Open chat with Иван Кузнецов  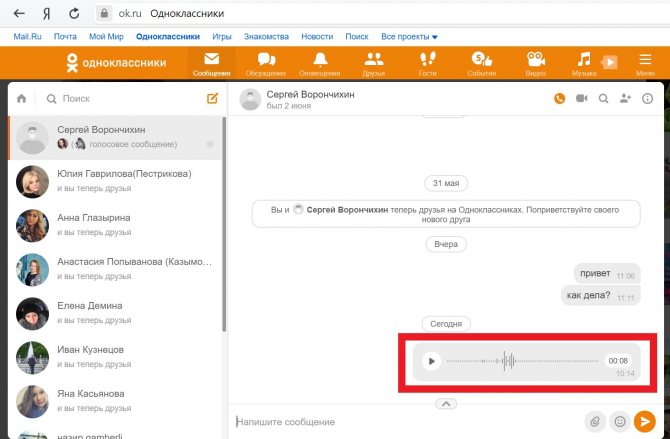(115, 358)
